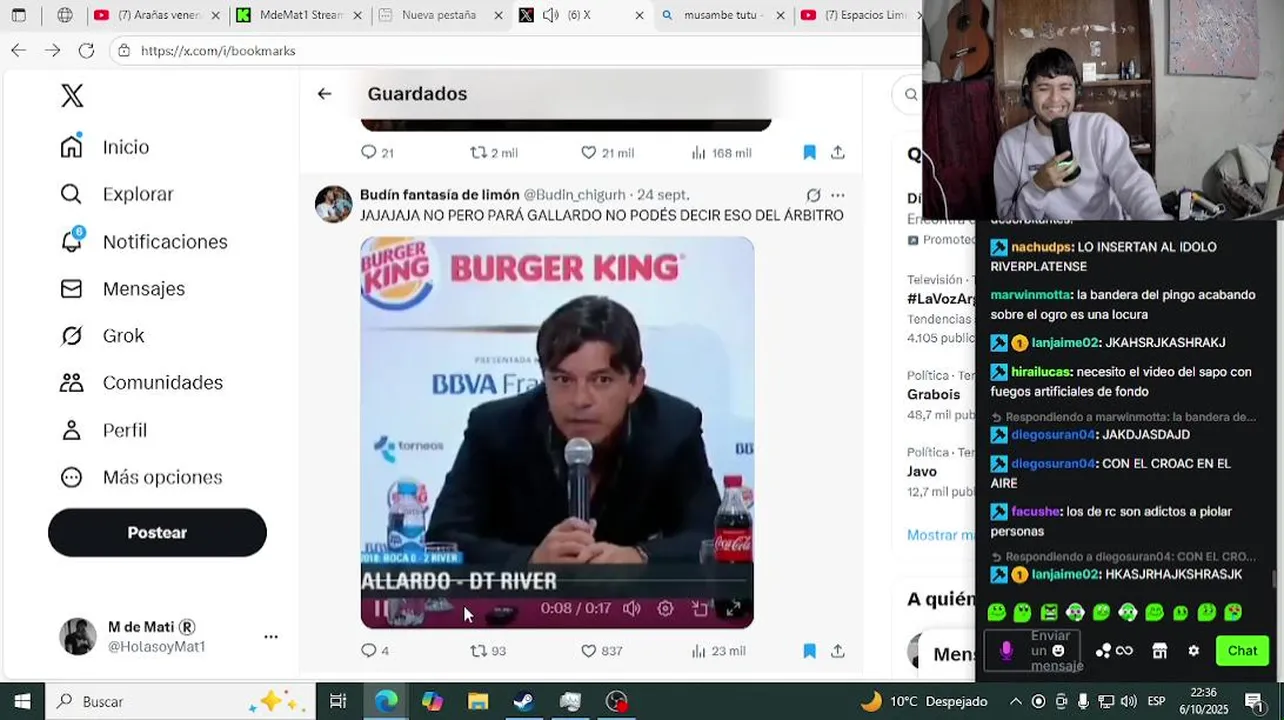Click the Grok explain icon on Budín tweet
1284x720 pixels.
[x=813, y=195]
